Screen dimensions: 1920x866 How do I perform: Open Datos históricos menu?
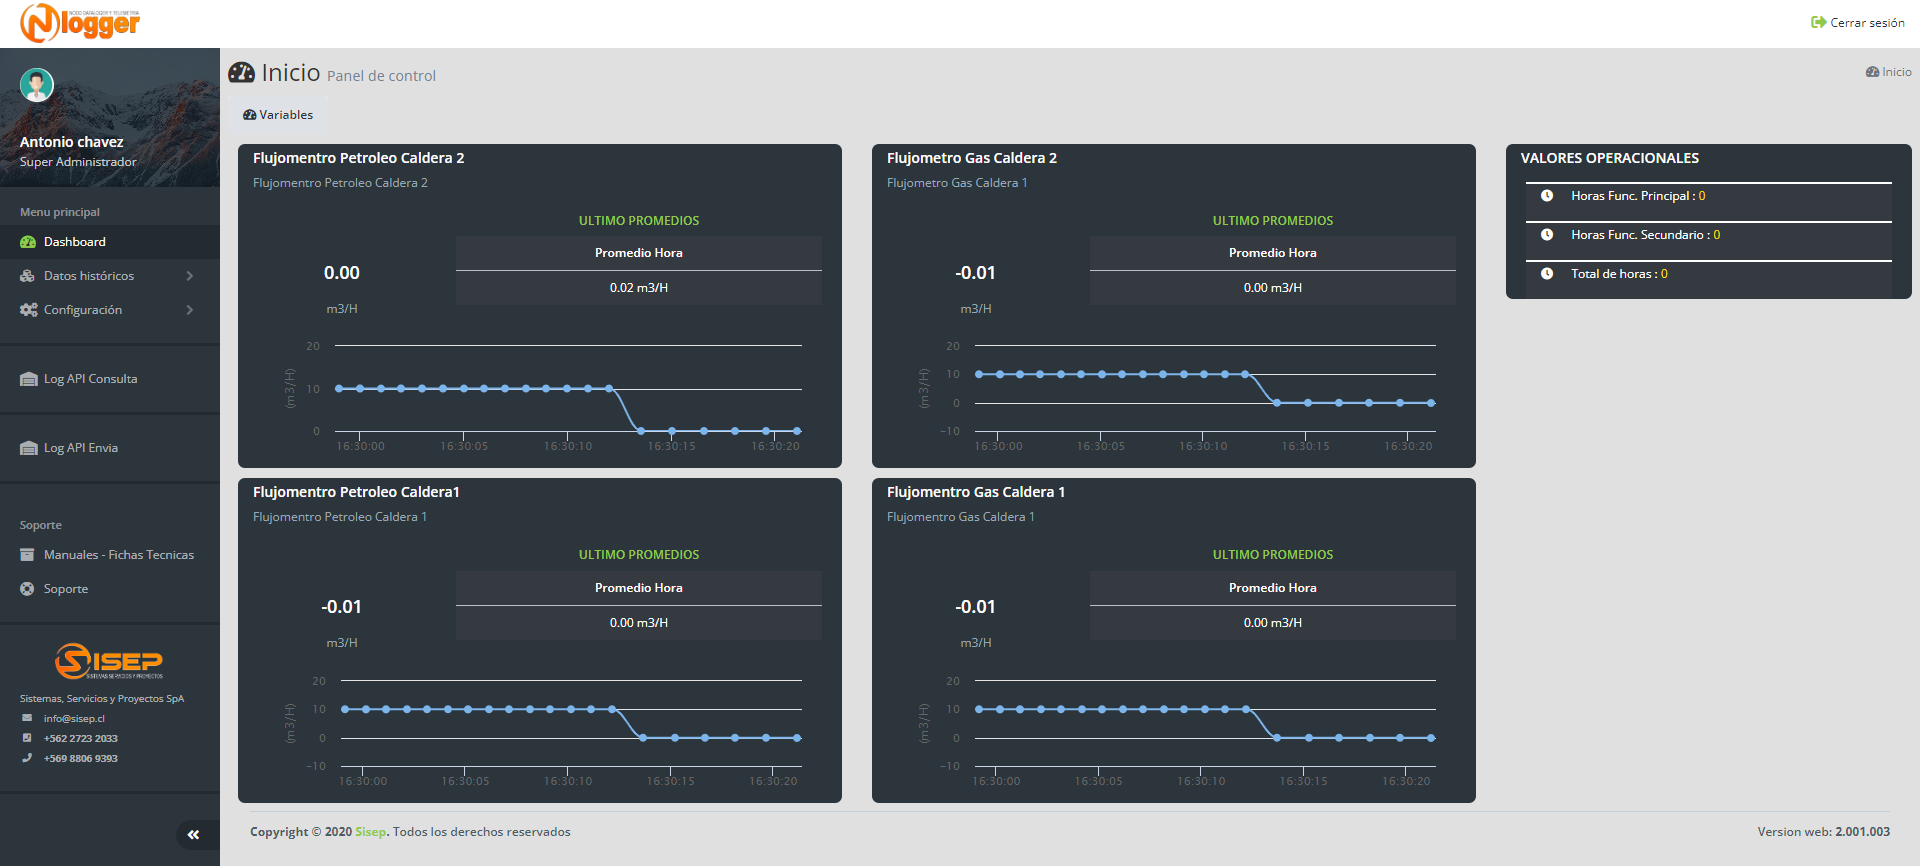tap(110, 276)
